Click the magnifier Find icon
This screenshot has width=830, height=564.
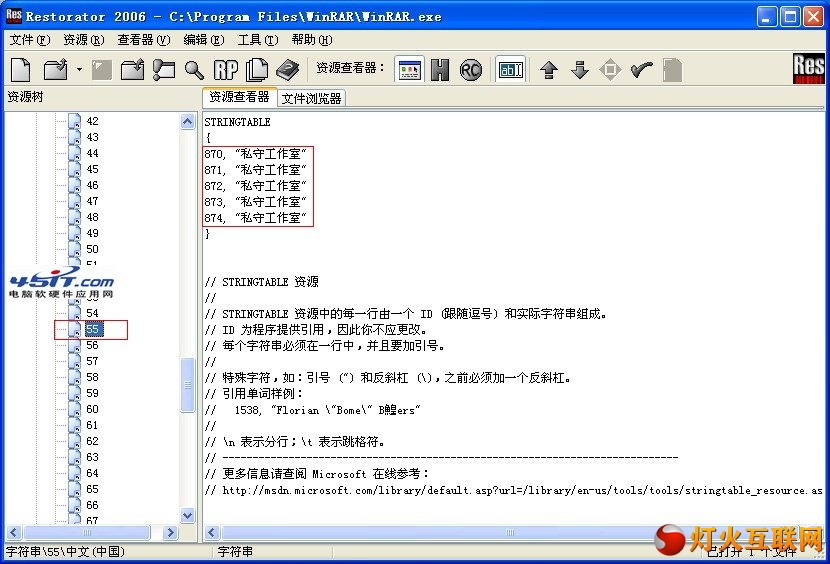(x=194, y=69)
